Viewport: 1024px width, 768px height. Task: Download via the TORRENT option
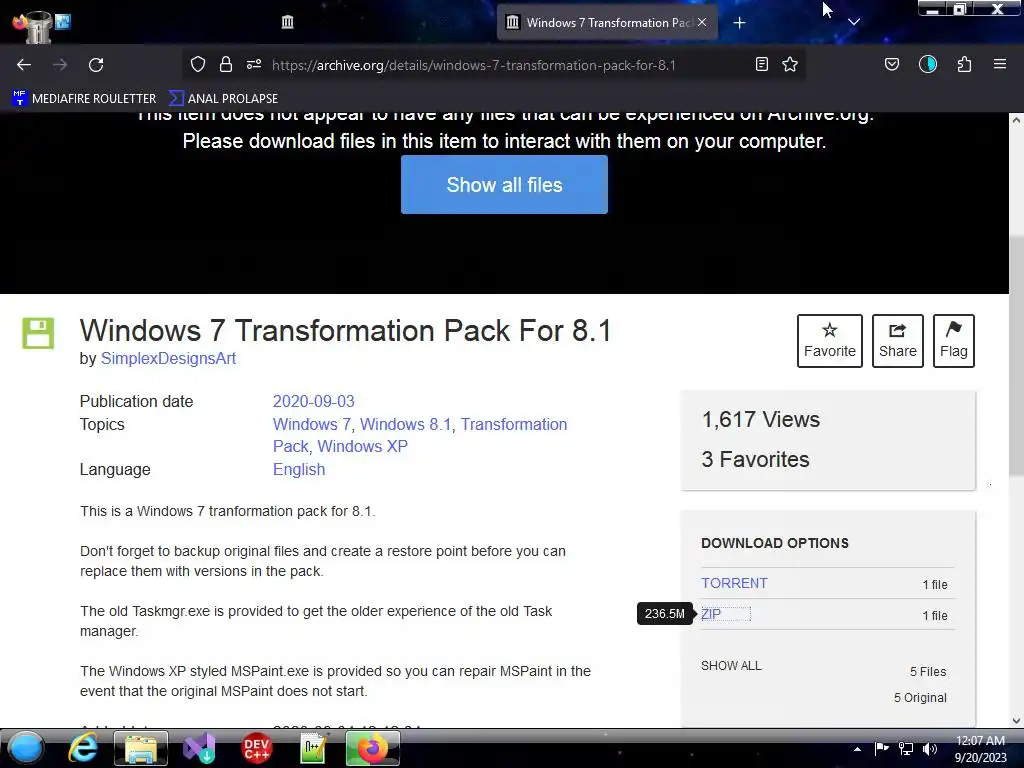tap(734, 583)
